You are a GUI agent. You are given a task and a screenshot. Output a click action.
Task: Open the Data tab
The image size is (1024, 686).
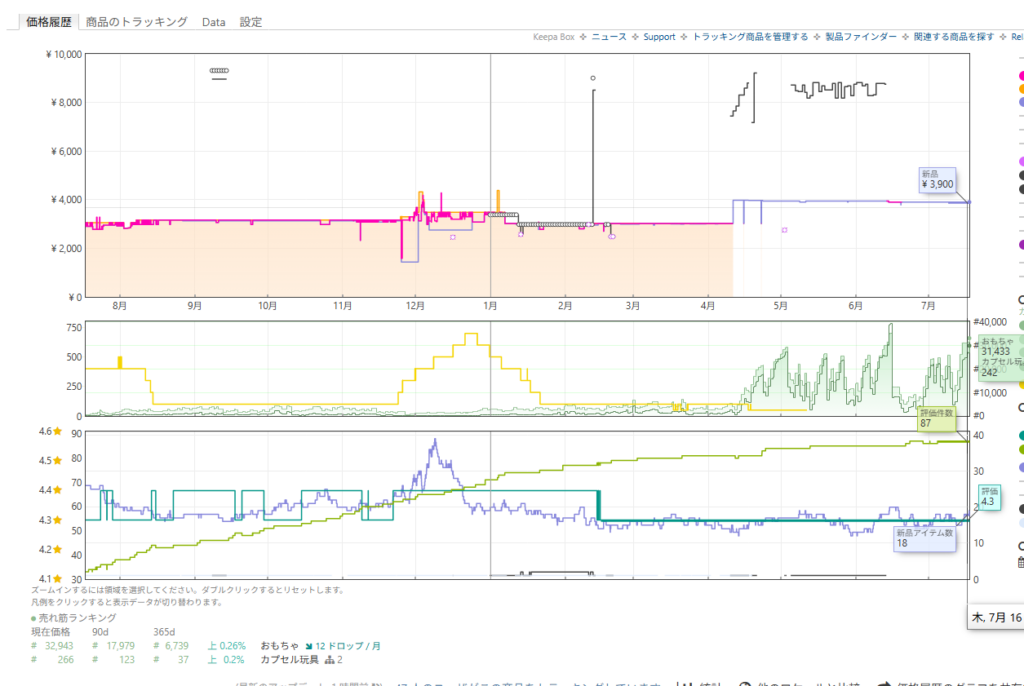pyautogui.click(x=214, y=22)
